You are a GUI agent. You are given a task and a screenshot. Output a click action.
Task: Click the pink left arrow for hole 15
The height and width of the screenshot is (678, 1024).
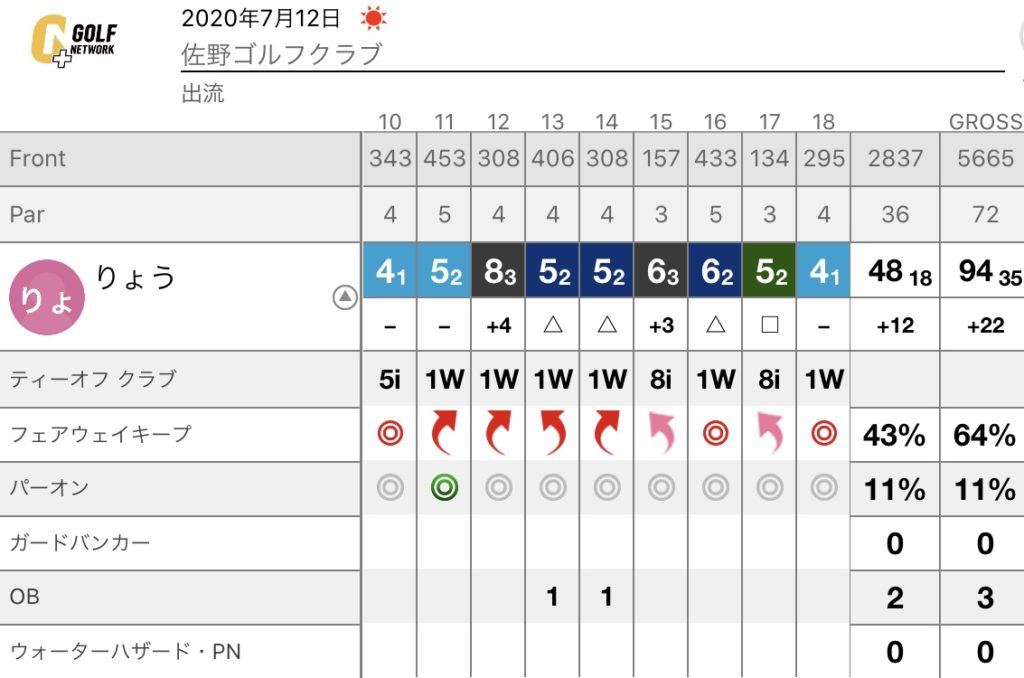point(661,432)
